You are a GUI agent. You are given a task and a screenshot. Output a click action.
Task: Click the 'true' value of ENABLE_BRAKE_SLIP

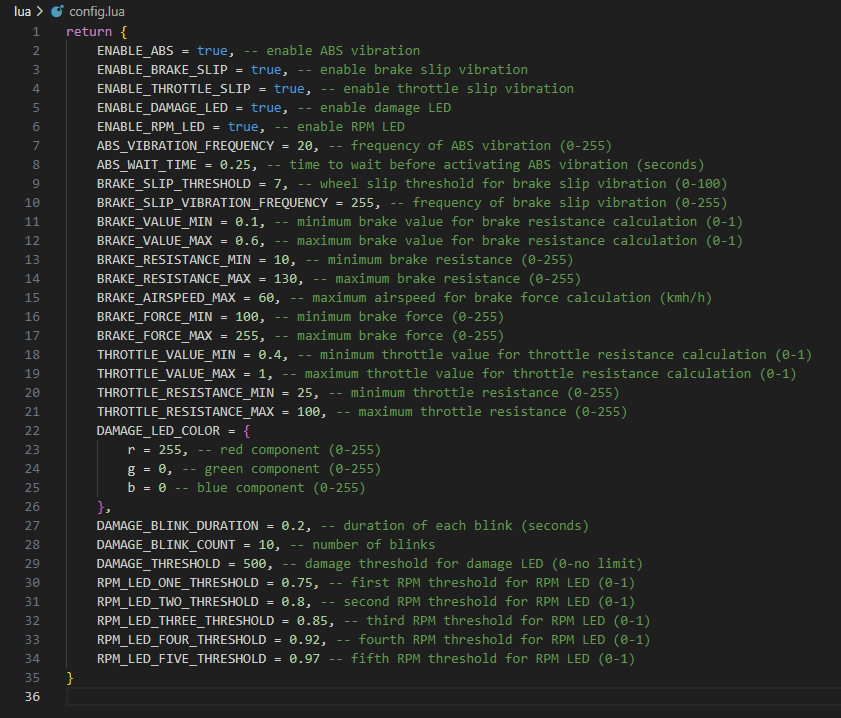pos(266,70)
